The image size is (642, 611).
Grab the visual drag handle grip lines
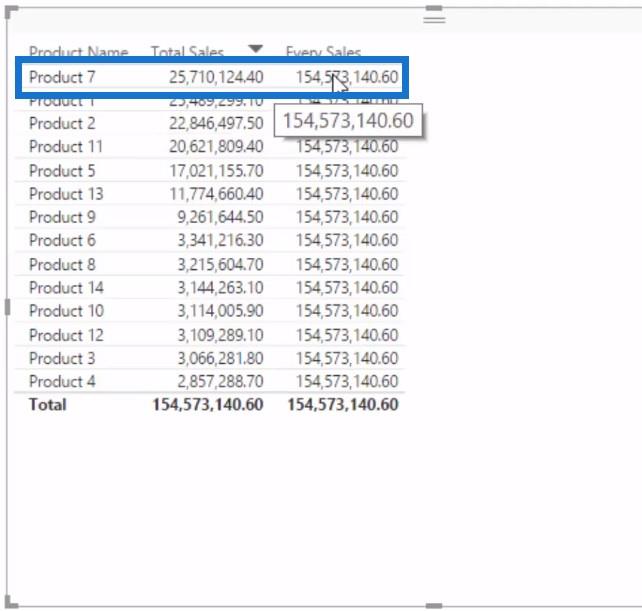(x=434, y=19)
